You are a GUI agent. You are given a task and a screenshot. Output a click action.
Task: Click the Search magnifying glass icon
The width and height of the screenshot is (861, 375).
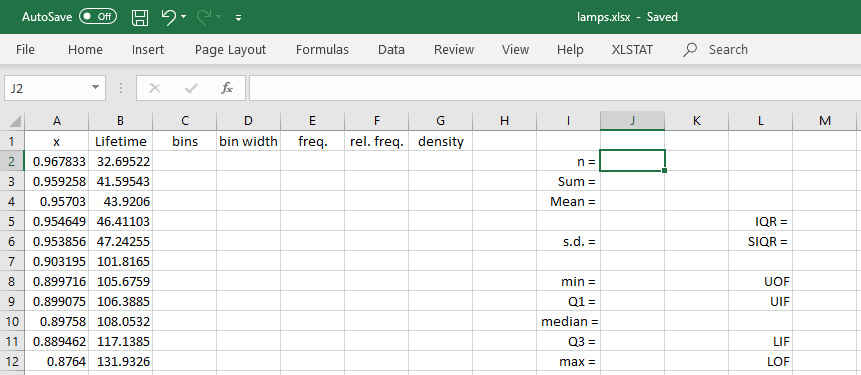(690, 50)
